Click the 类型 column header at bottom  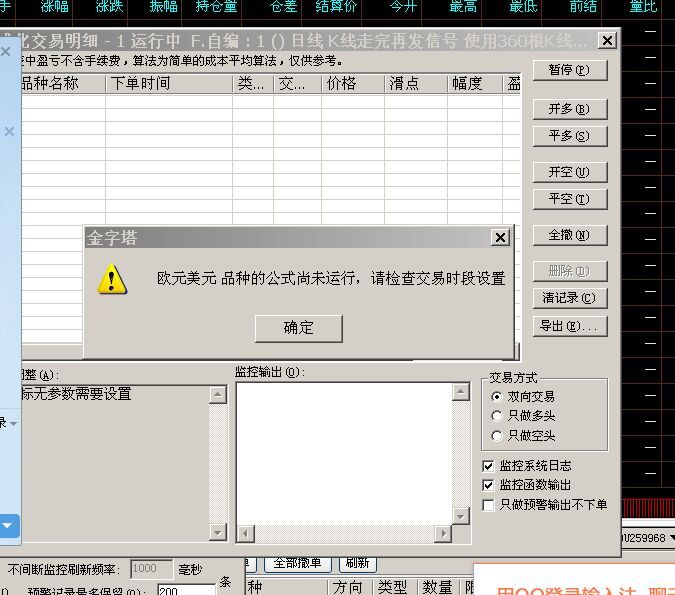click(x=392, y=588)
